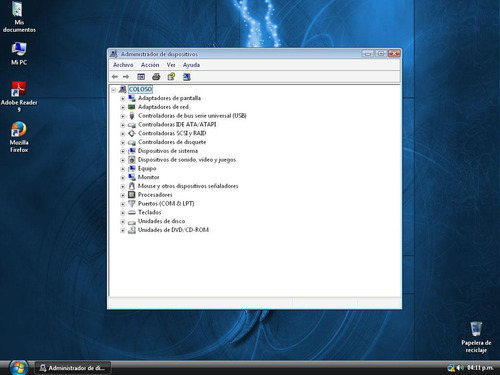Select the Adobe Reader 9 desktop shortcut
The width and height of the screenshot is (500, 375).
tap(19, 97)
